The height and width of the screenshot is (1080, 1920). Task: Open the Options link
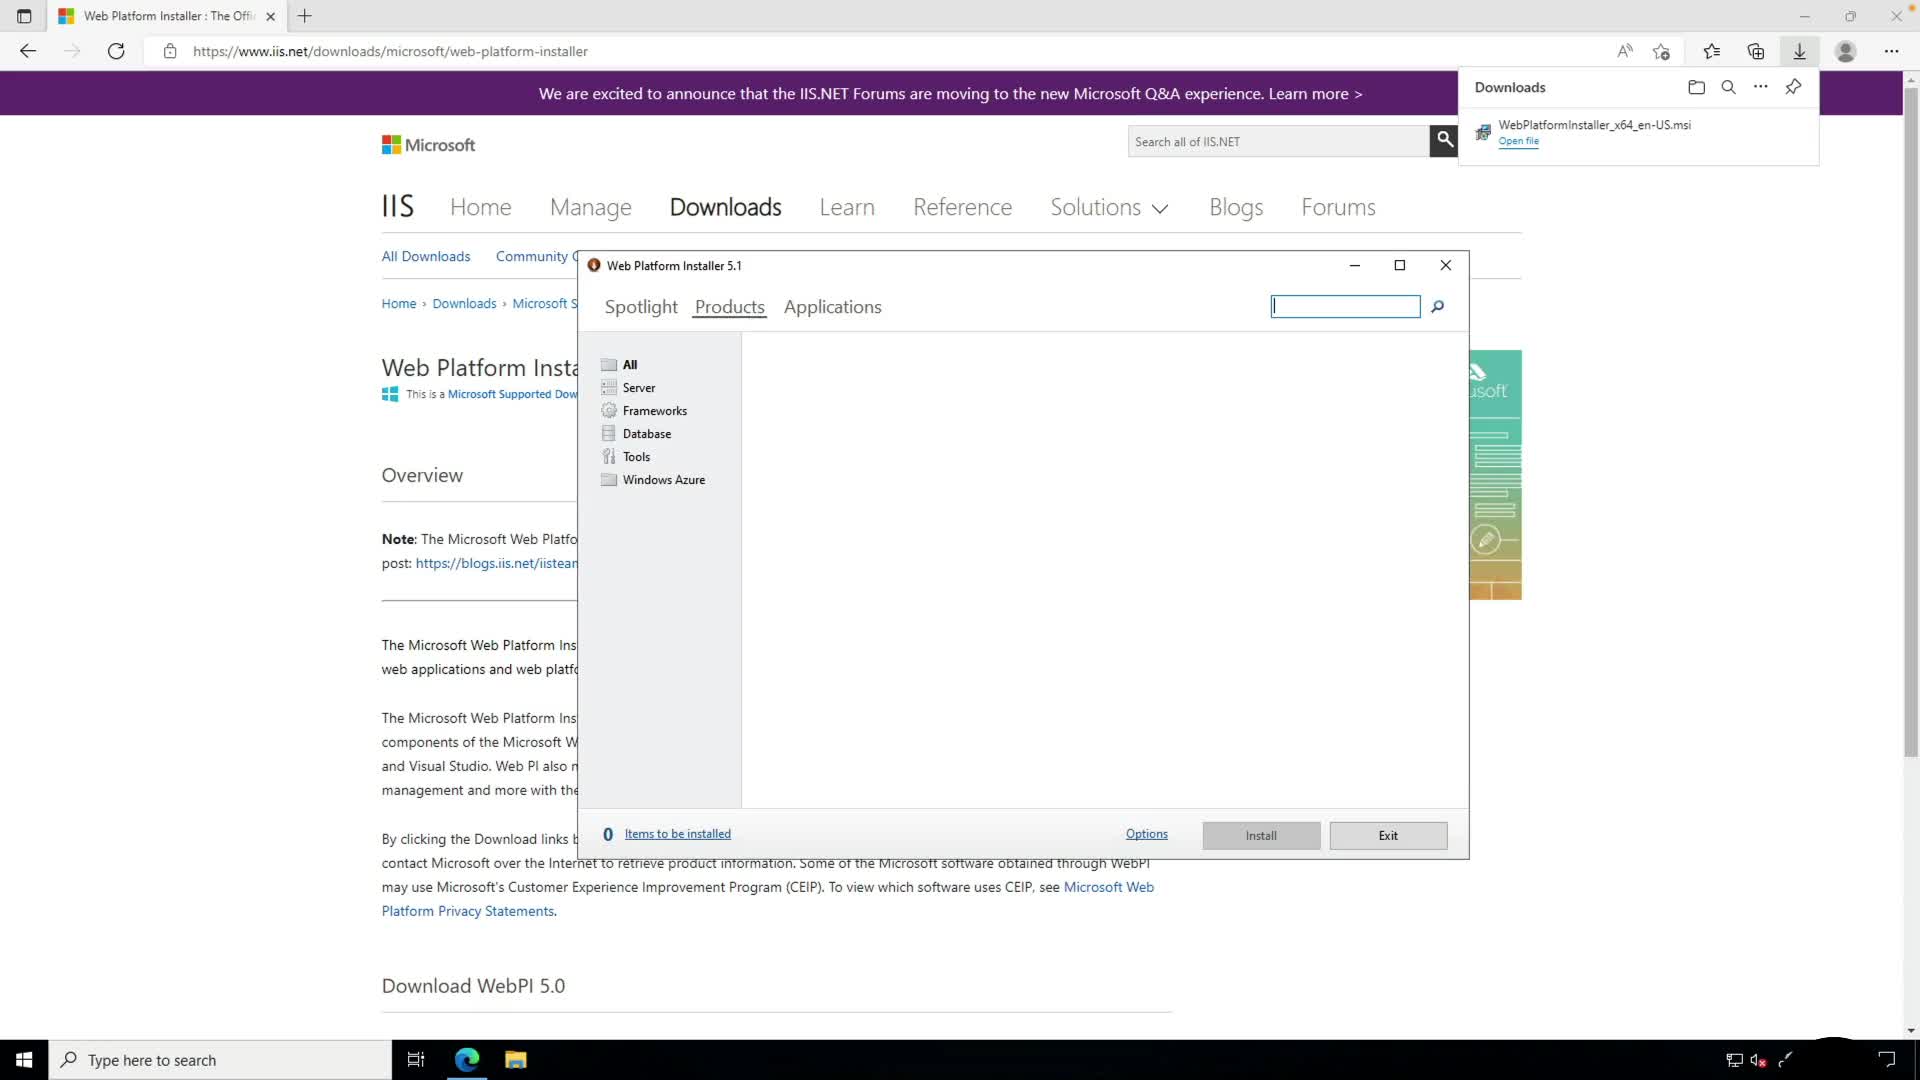[1146, 834]
